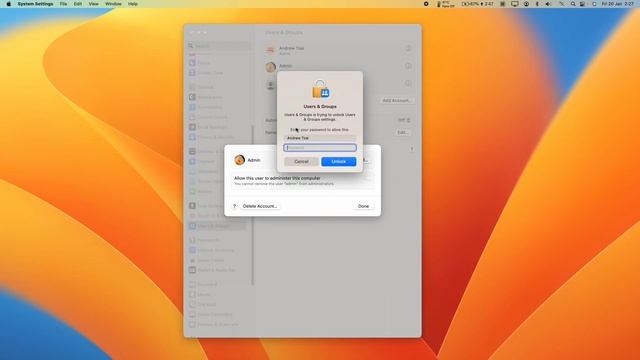Click the date and time in the menu bar

point(618,4)
